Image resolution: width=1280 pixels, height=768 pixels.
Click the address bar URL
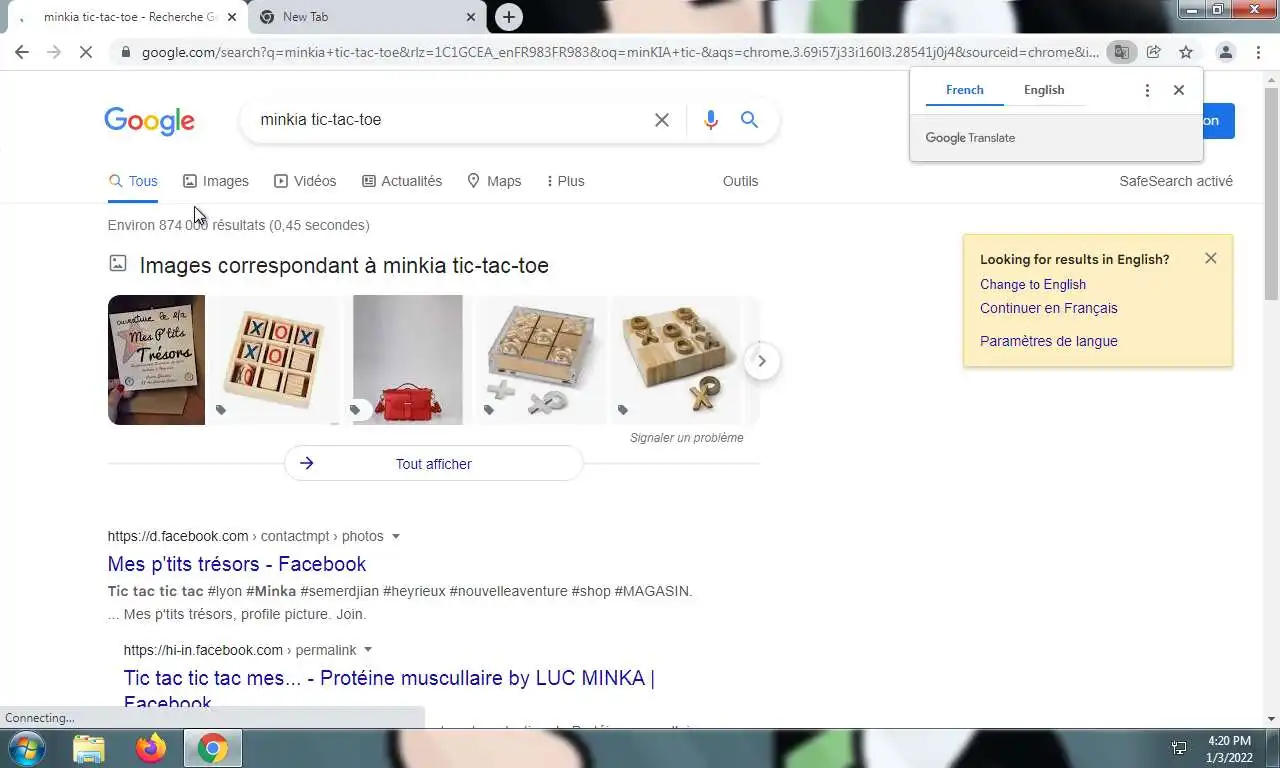pyautogui.click(x=620, y=52)
